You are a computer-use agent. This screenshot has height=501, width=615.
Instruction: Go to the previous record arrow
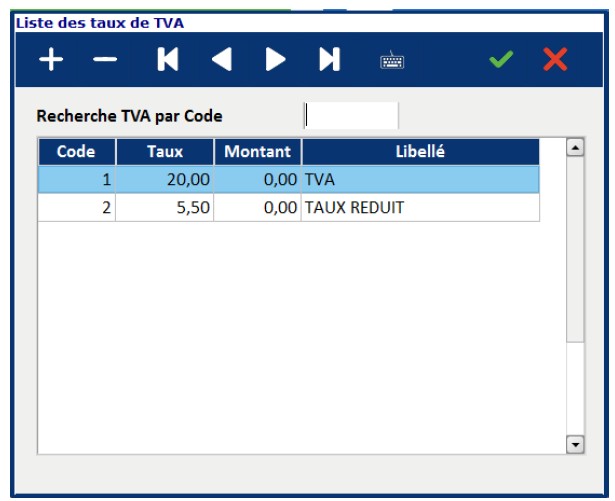click(221, 61)
